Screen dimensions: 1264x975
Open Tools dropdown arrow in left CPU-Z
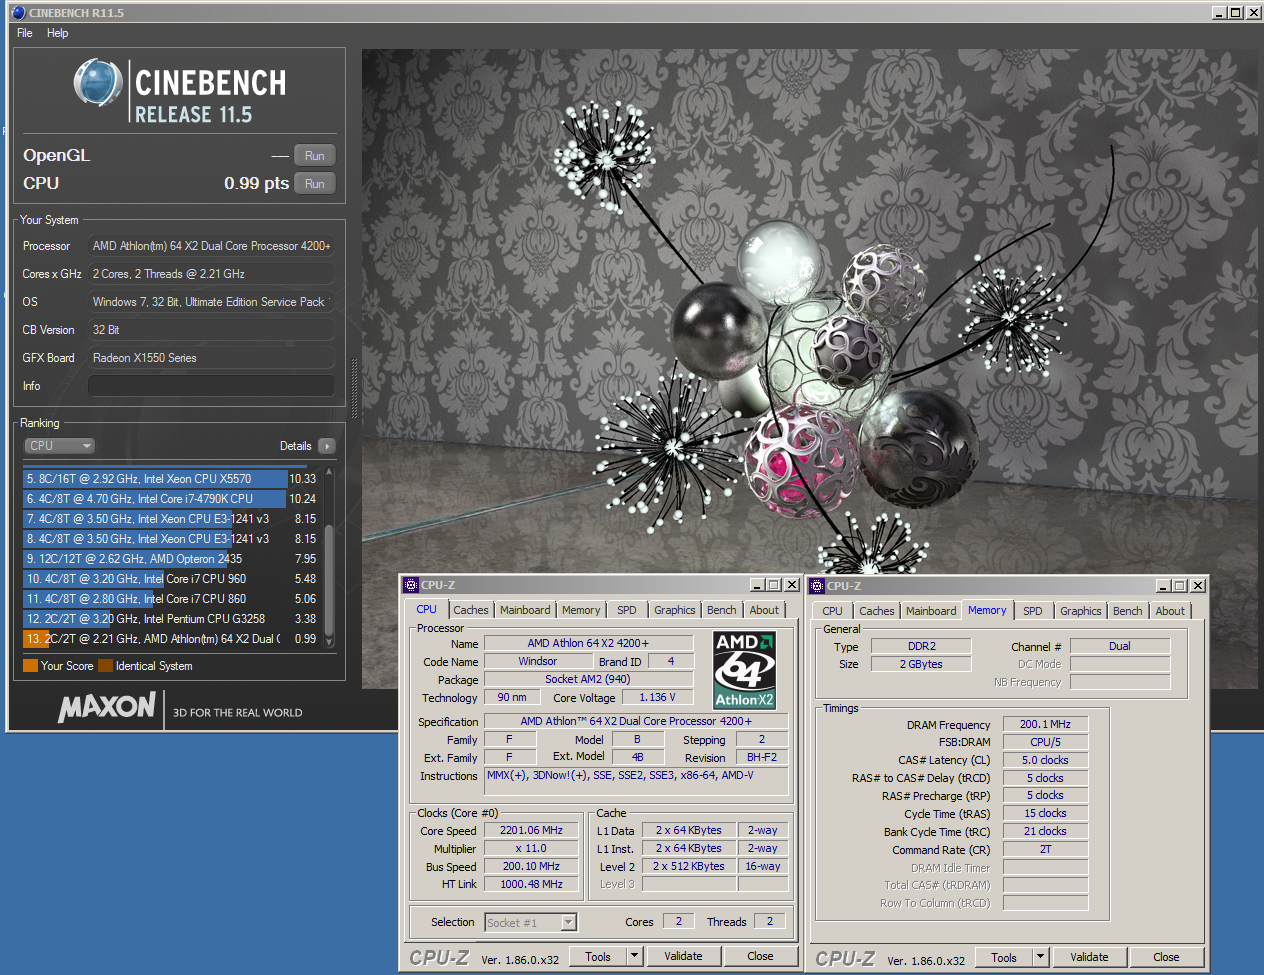[x=634, y=957]
